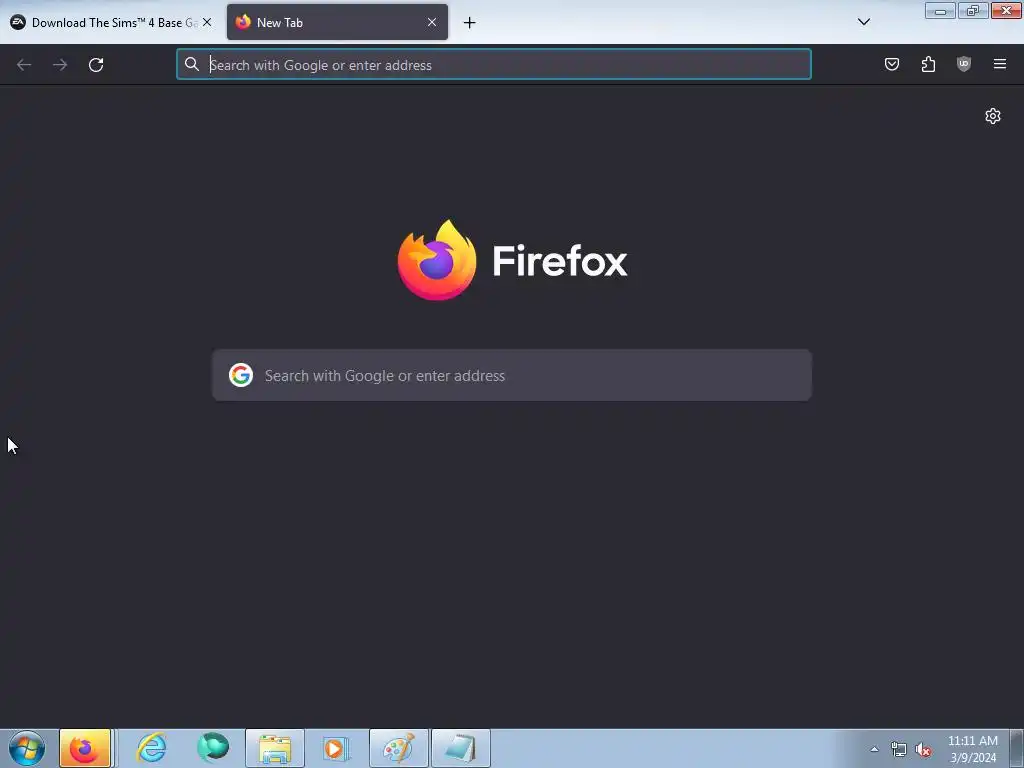Reload the current page

tap(96, 65)
